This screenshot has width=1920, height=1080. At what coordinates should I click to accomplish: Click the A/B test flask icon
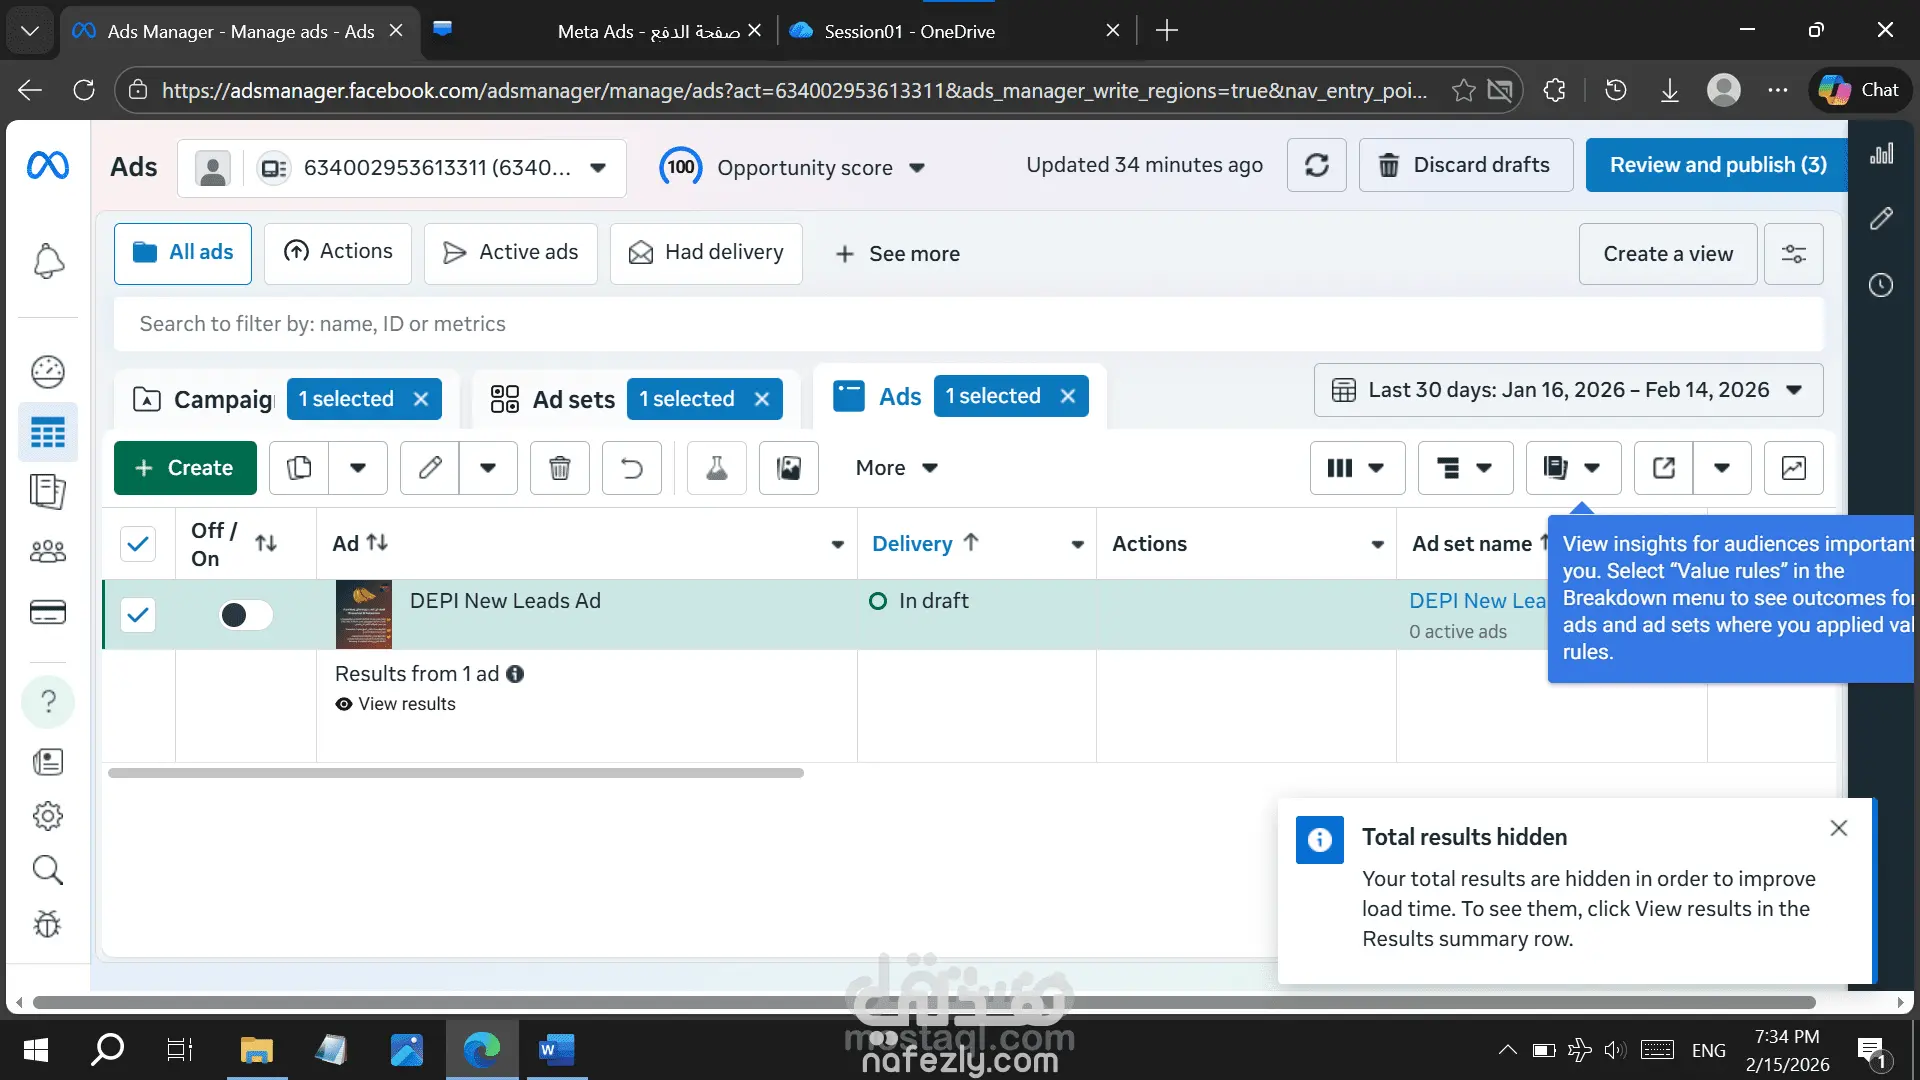point(717,468)
